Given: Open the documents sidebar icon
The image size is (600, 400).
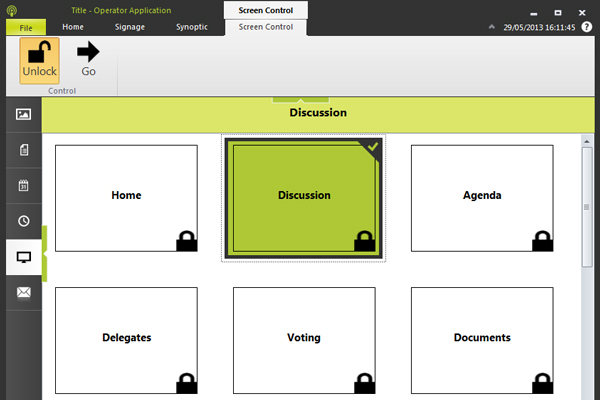Looking at the screenshot, I should click(24, 150).
